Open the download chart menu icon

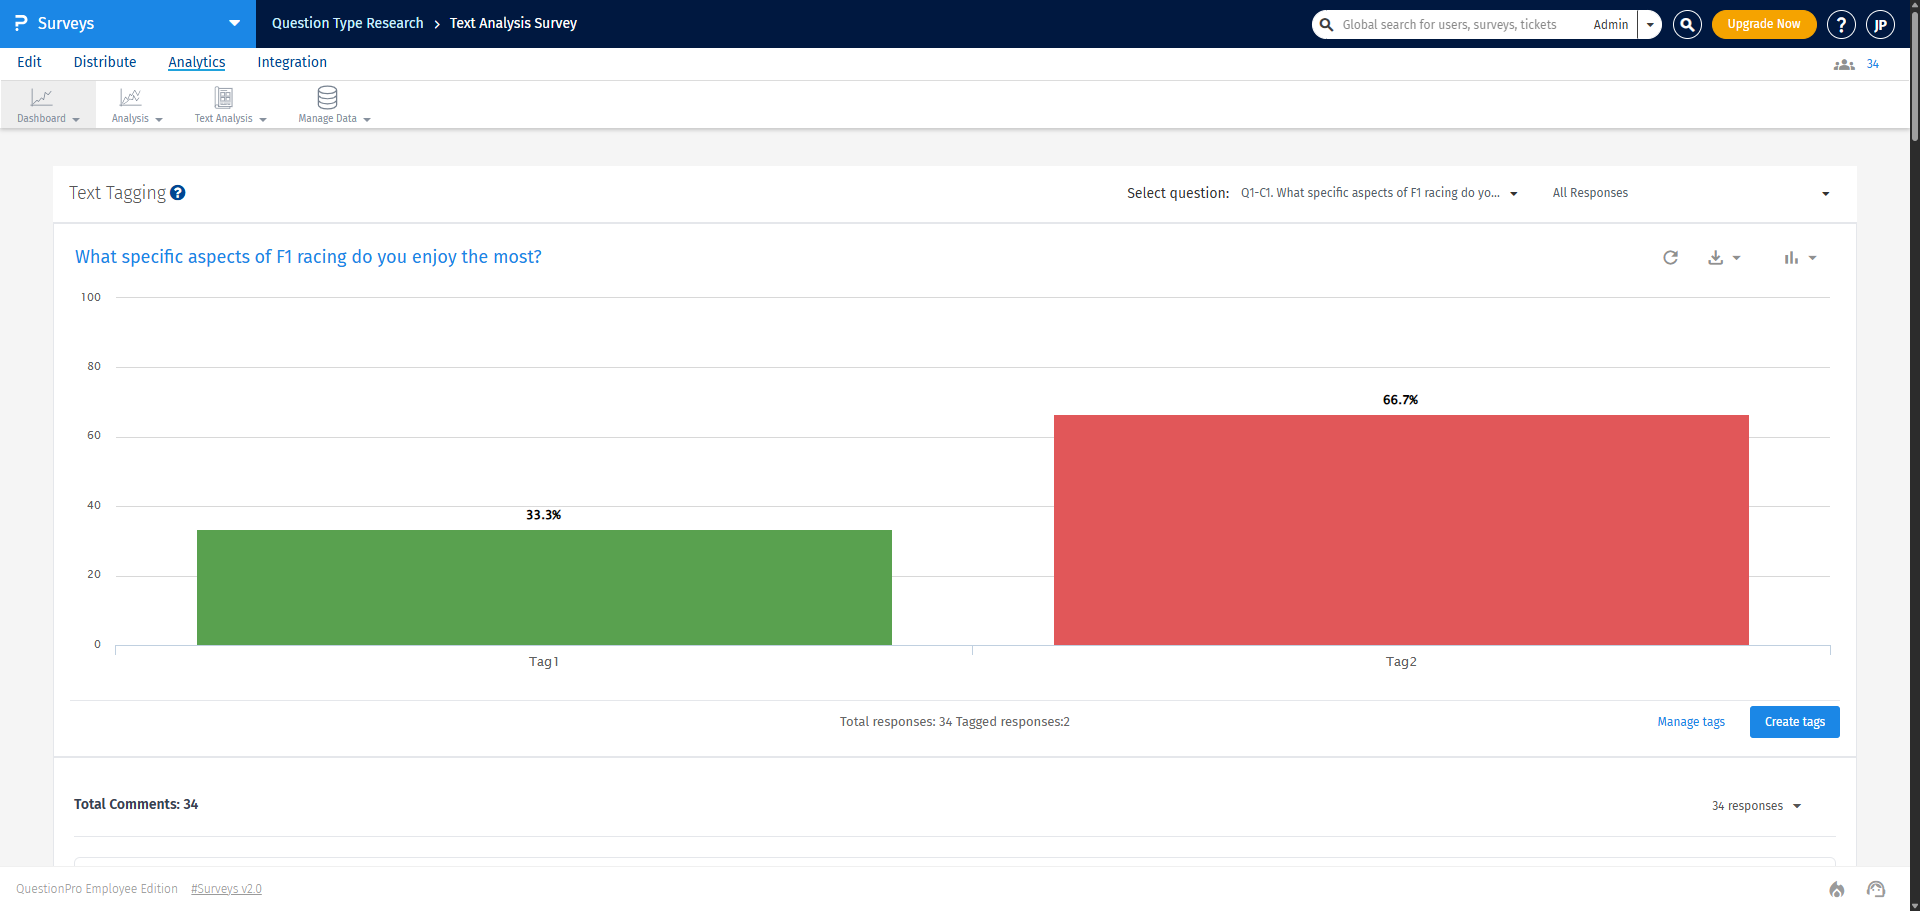click(x=1722, y=258)
